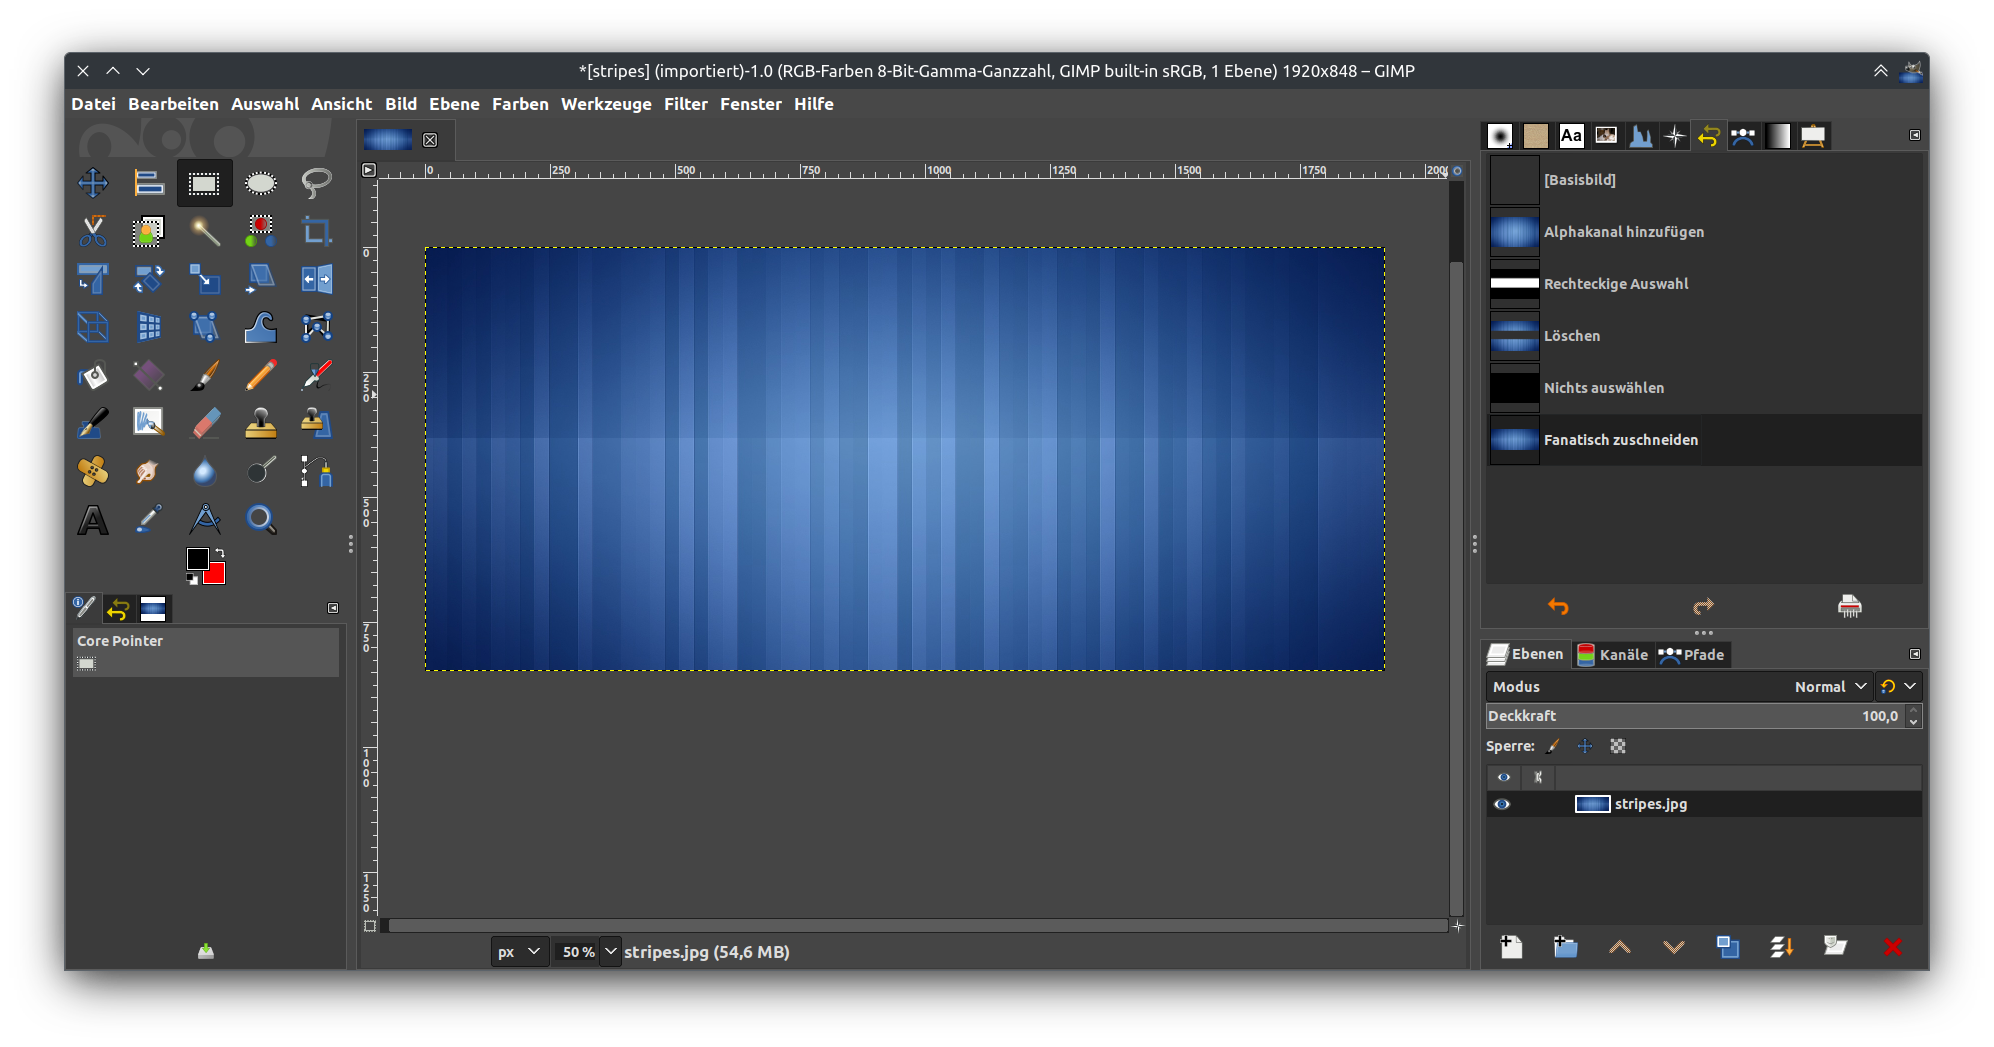Open the layer Modus dropdown showing Normal
The image size is (1994, 1047).
click(x=1828, y=687)
